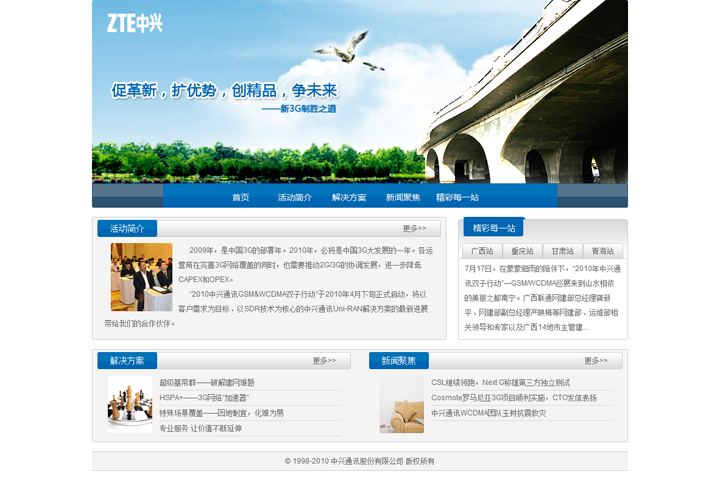Switch to the 青海站 tab
720x480 pixels.
603,251
